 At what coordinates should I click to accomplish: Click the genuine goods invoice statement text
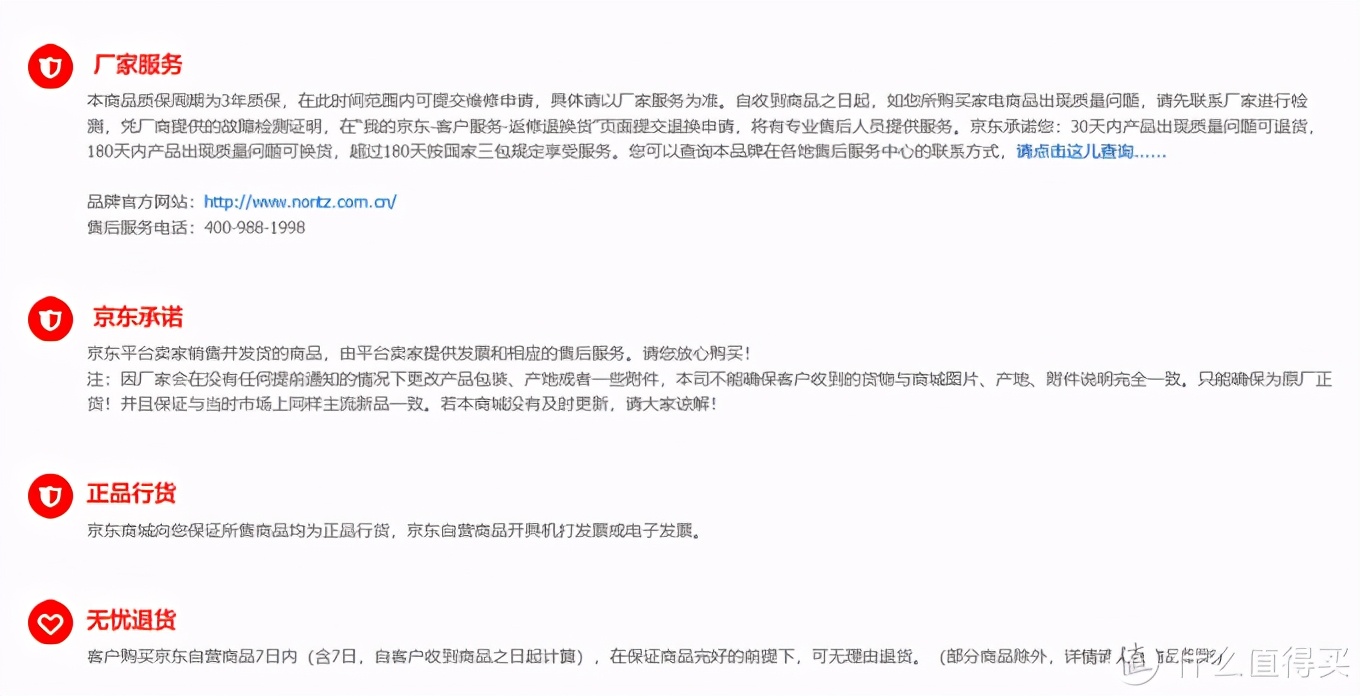point(394,531)
